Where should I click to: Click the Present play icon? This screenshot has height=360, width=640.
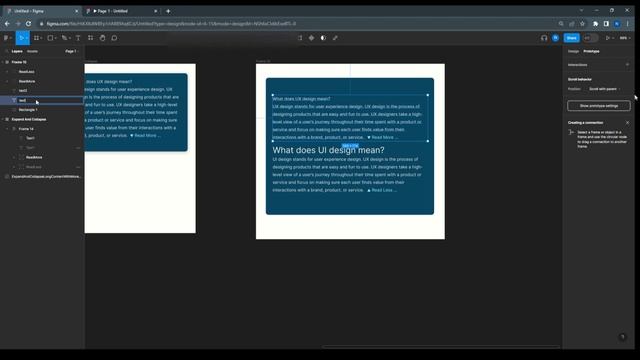coord(607,38)
